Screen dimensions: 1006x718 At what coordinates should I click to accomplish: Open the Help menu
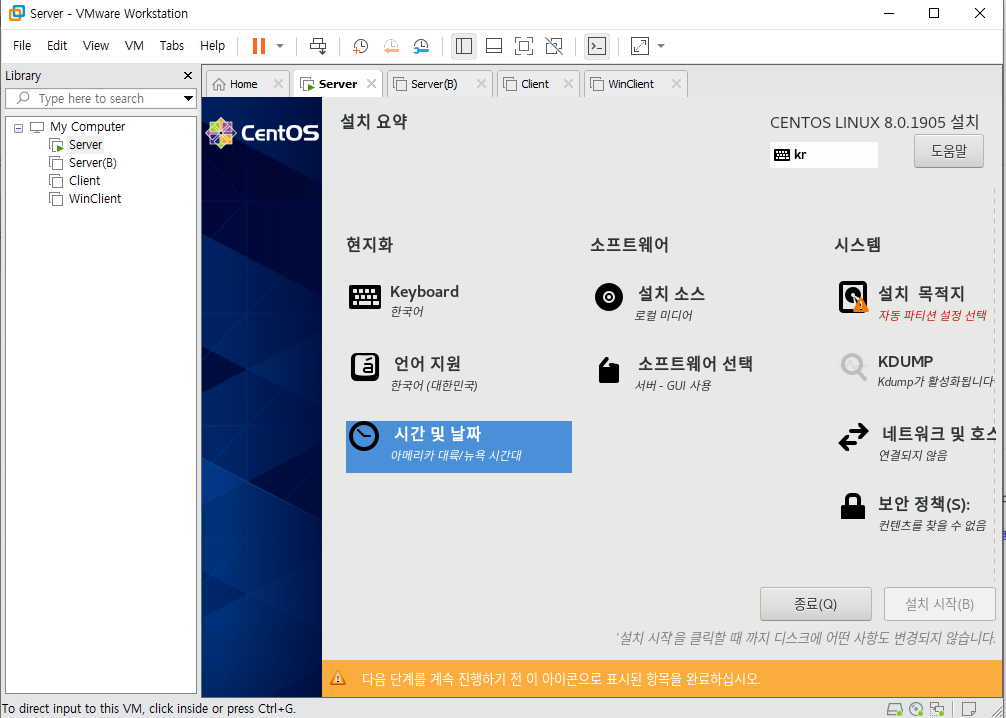(x=212, y=46)
